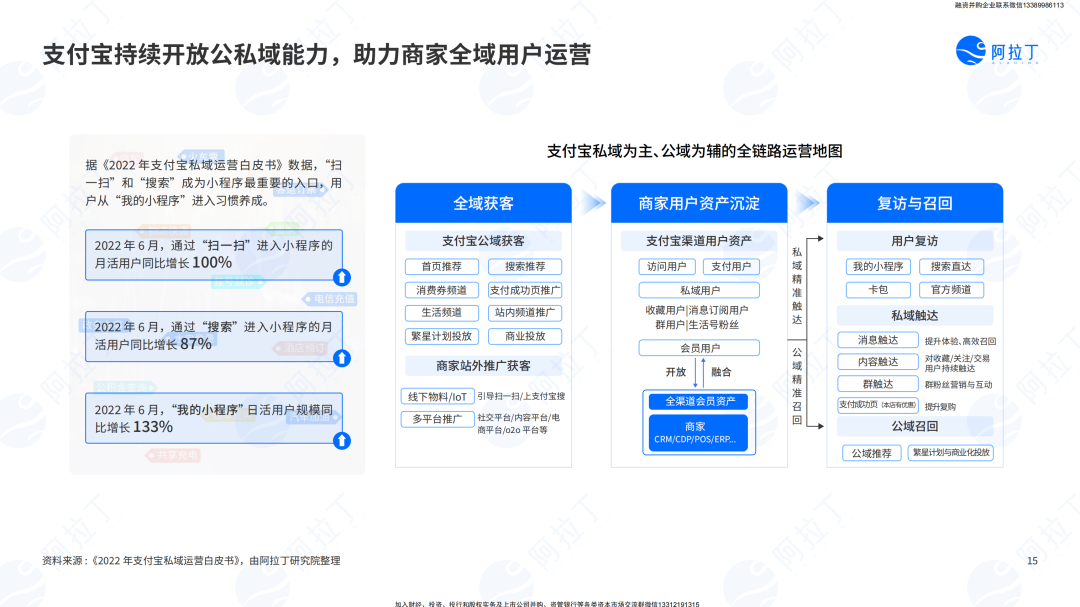Click up-arrow icon on the 100% growth box
Image resolution: width=1080 pixels, height=607 pixels.
(342, 277)
